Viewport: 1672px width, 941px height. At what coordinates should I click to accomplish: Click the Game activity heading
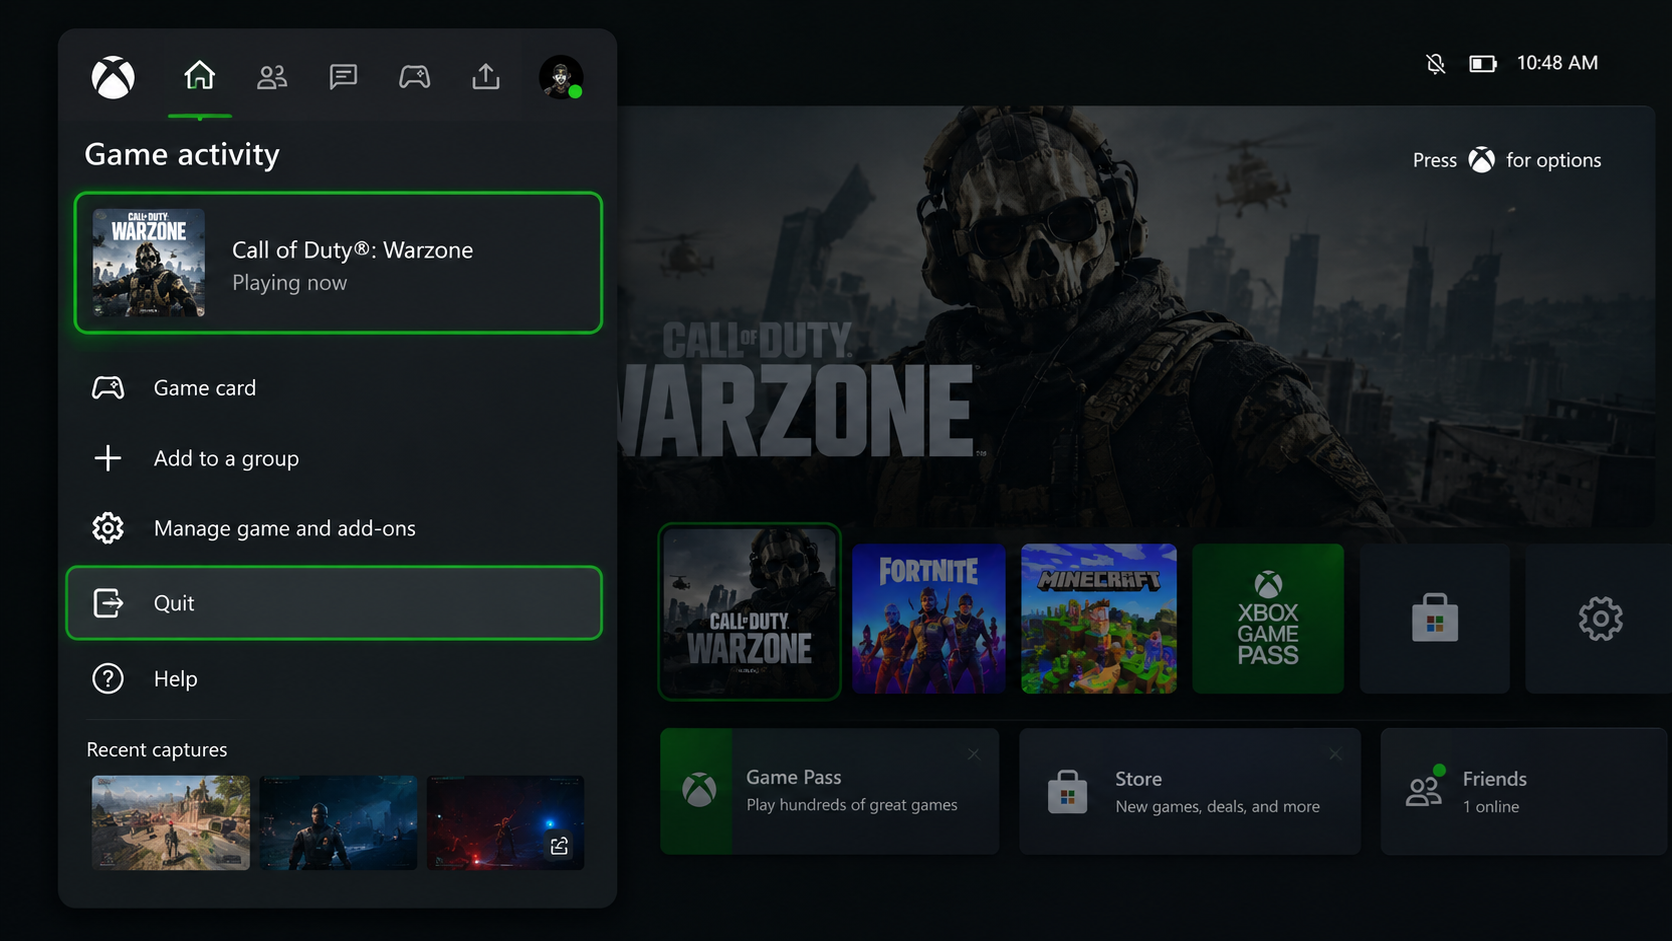182,155
